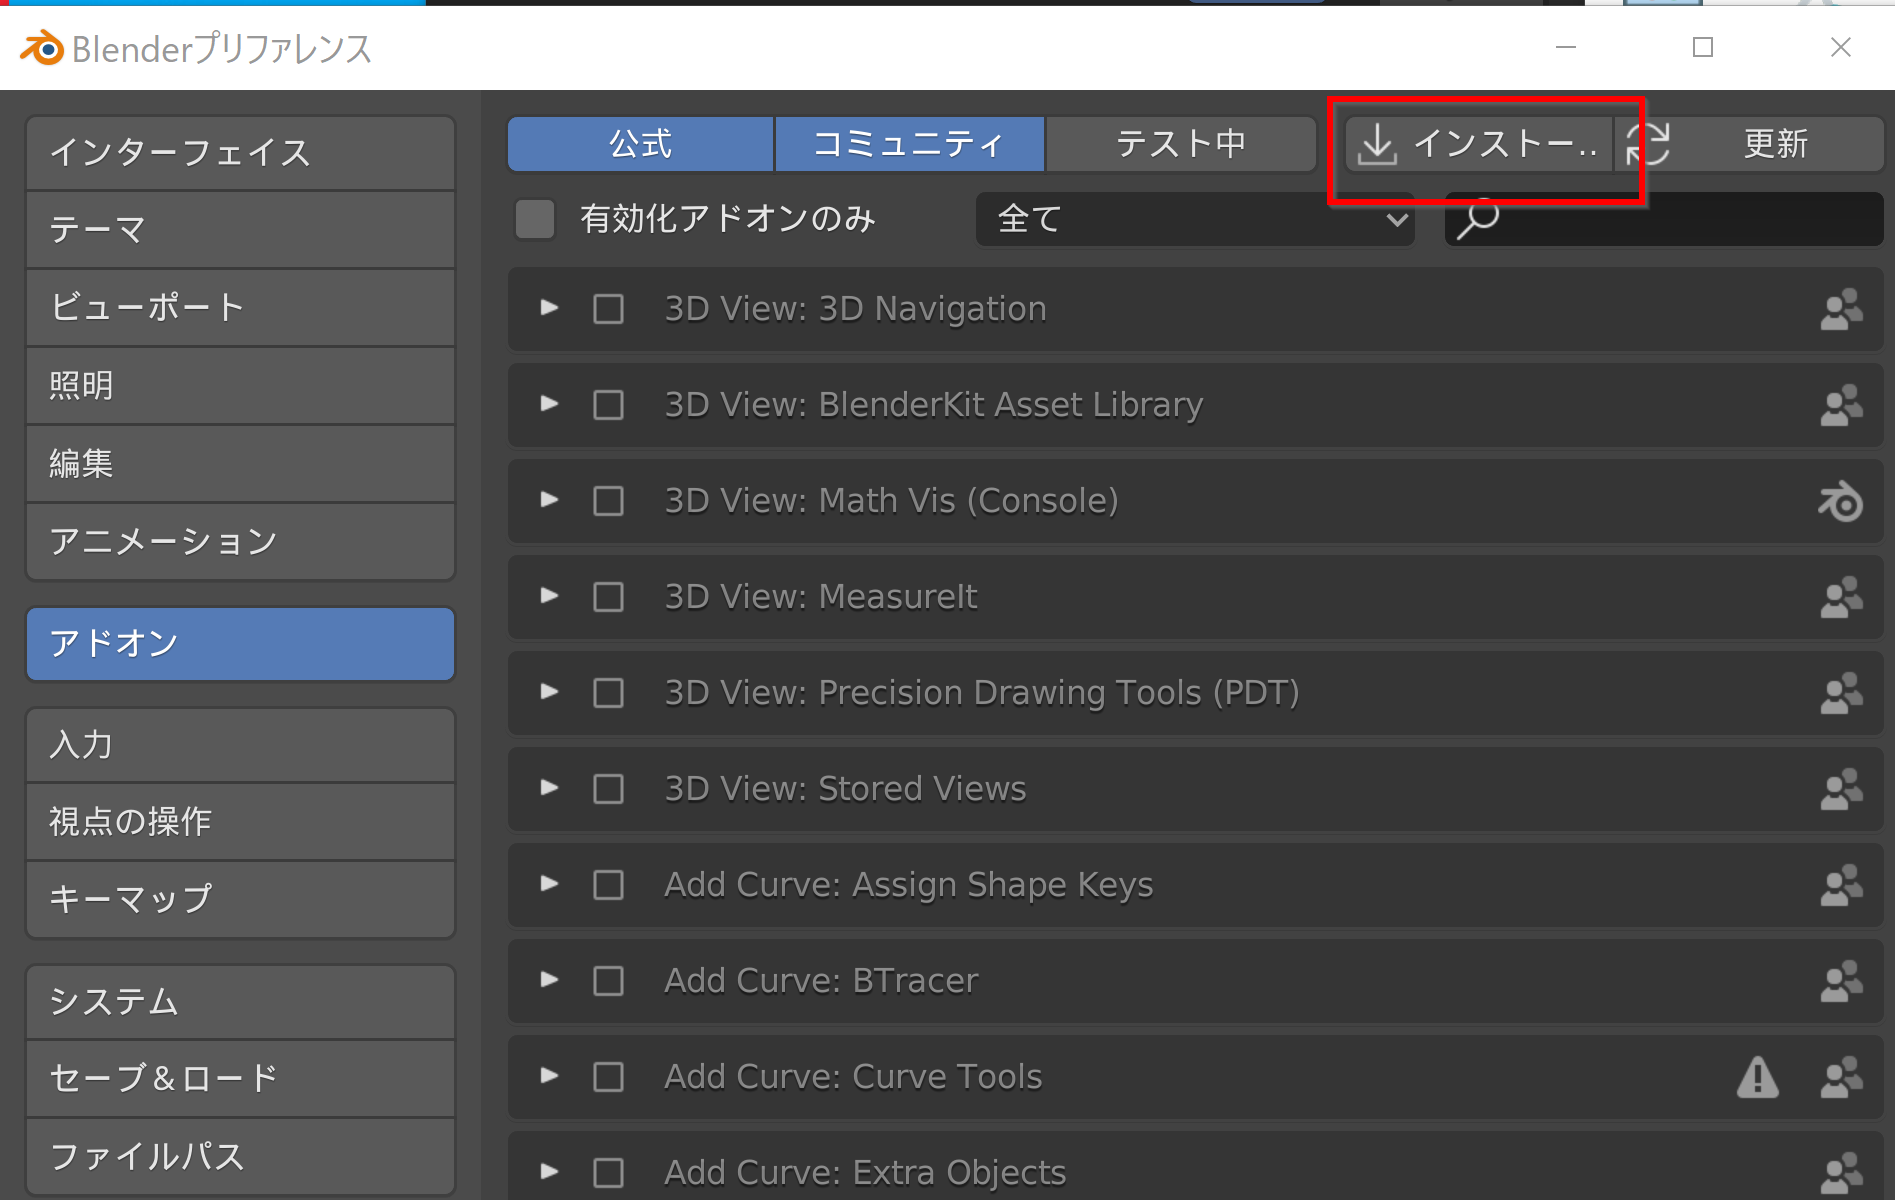Open the ビューポート preferences section
This screenshot has width=1895, height=1200.
click(x=241, y=308)
